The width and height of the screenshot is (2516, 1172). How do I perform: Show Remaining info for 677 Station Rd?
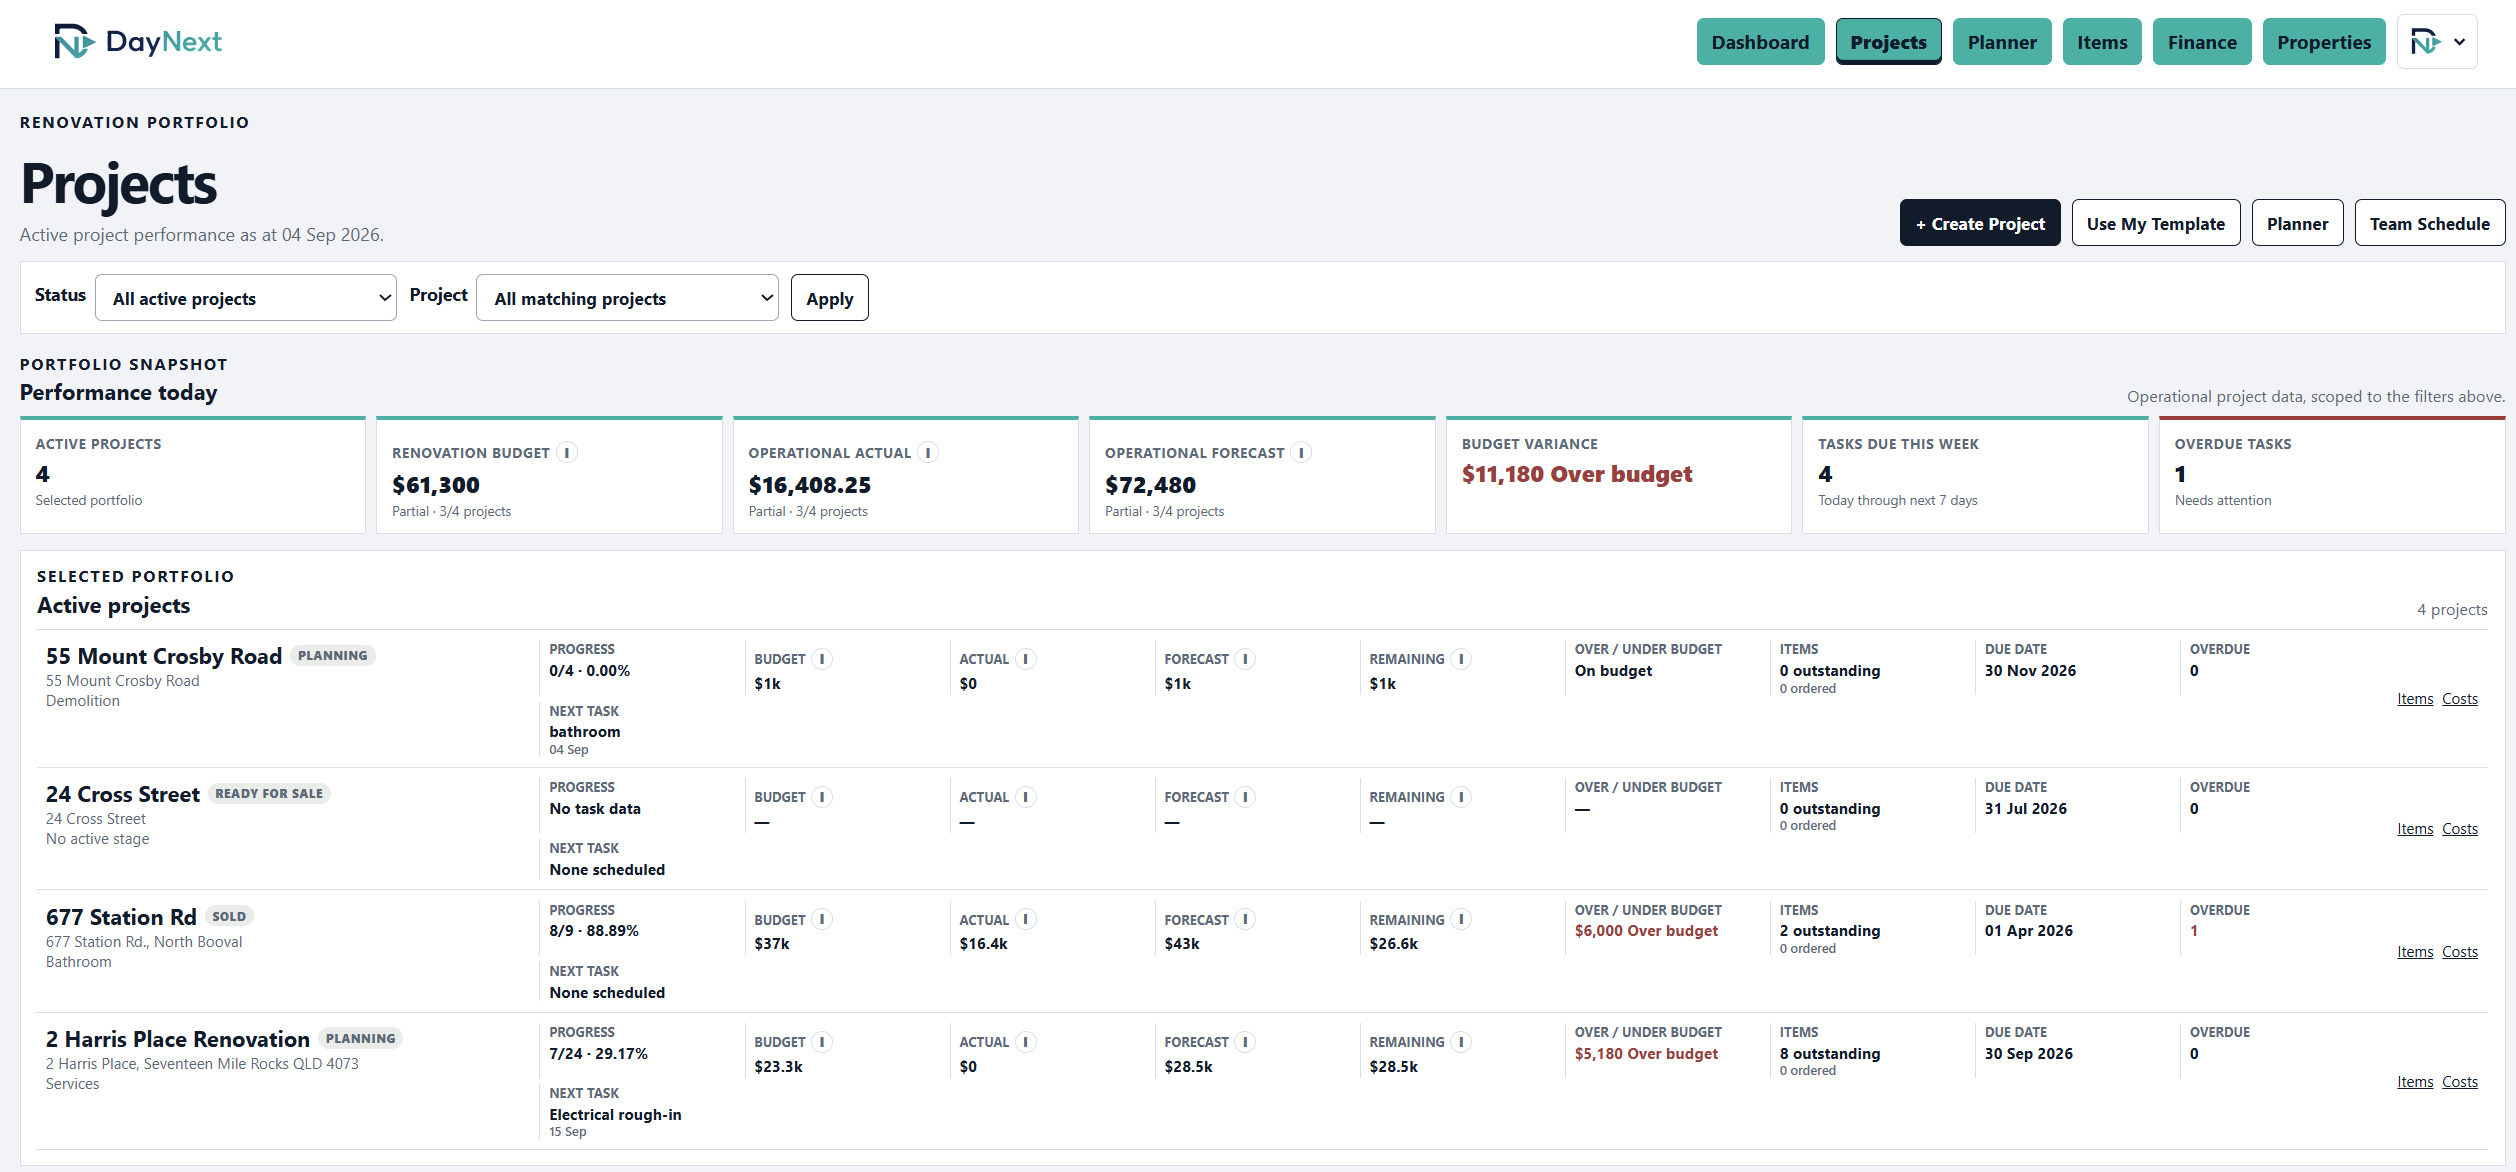tap(1461, 920)
